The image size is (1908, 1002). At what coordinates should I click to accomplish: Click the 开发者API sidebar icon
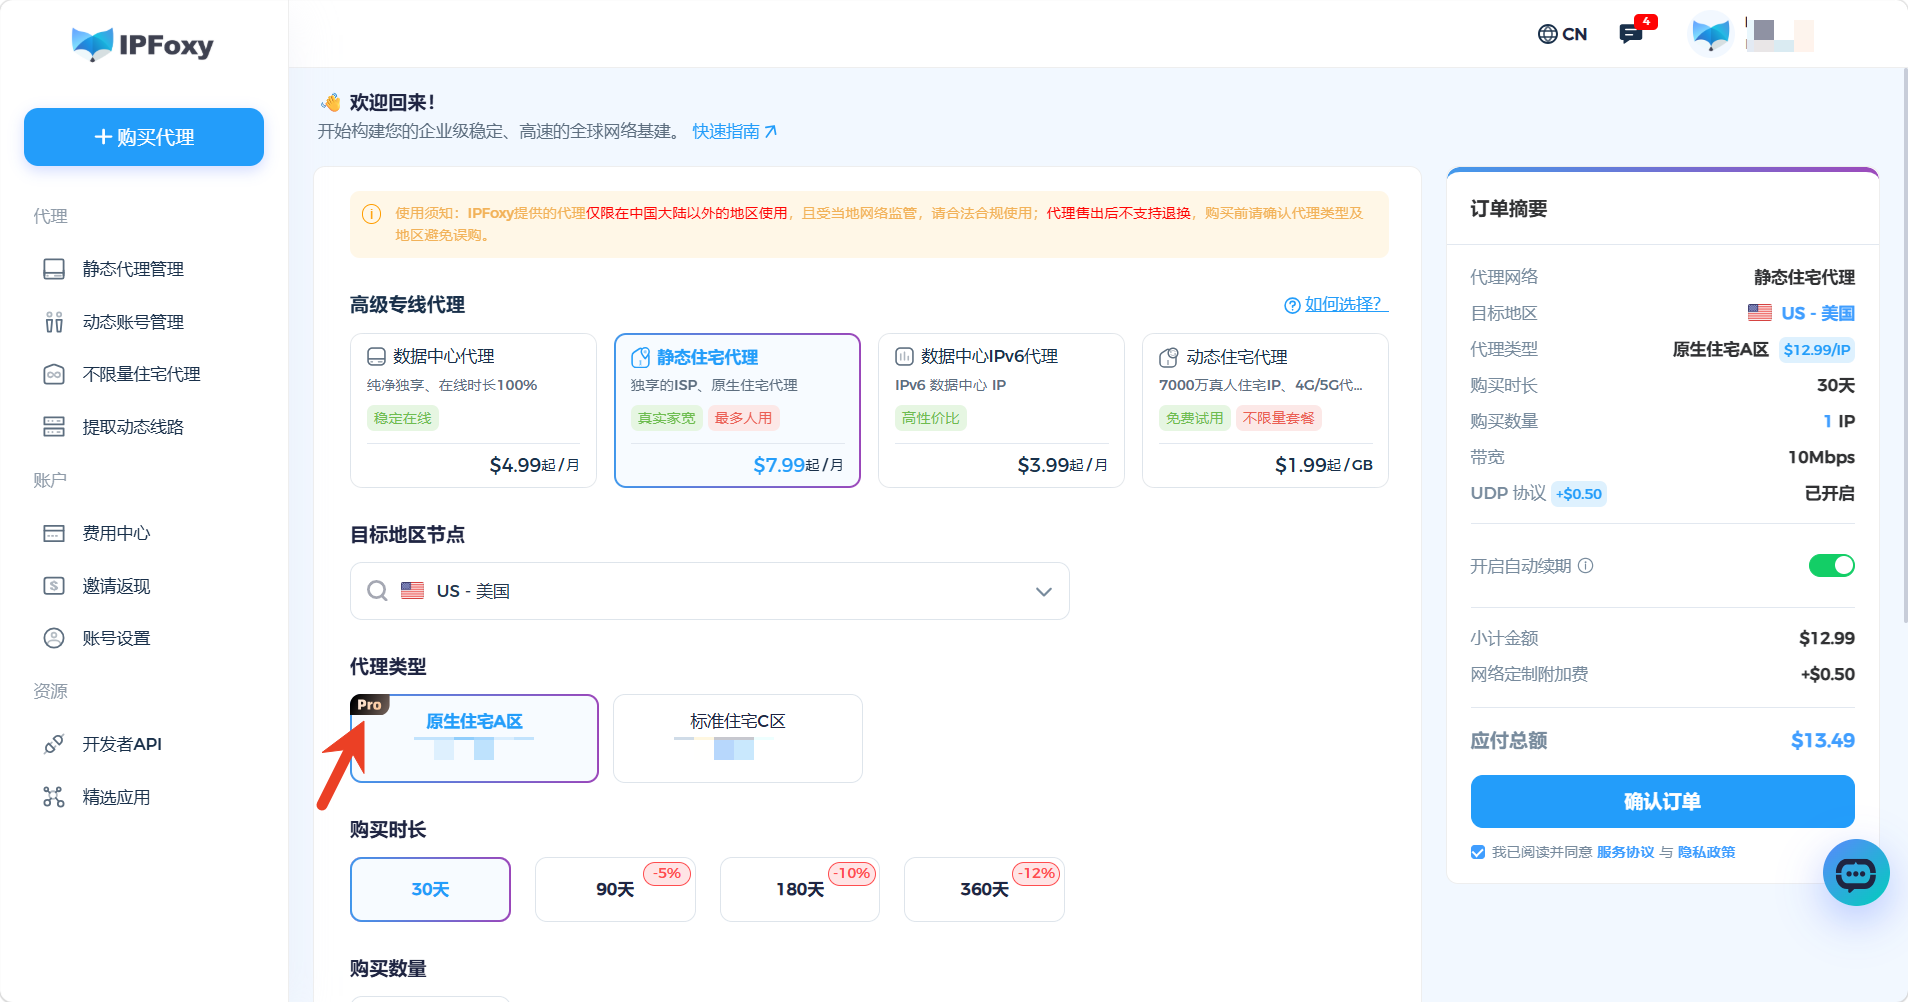[54, 744]
